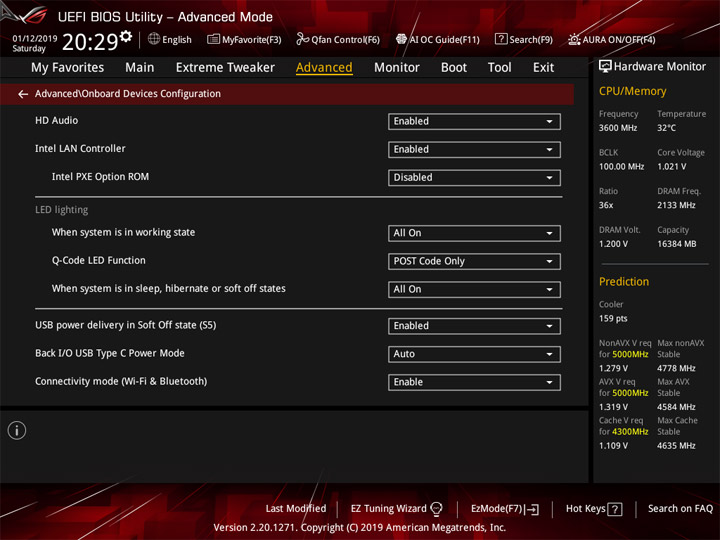
Task: Click the English language label
Action: point(177,40)
